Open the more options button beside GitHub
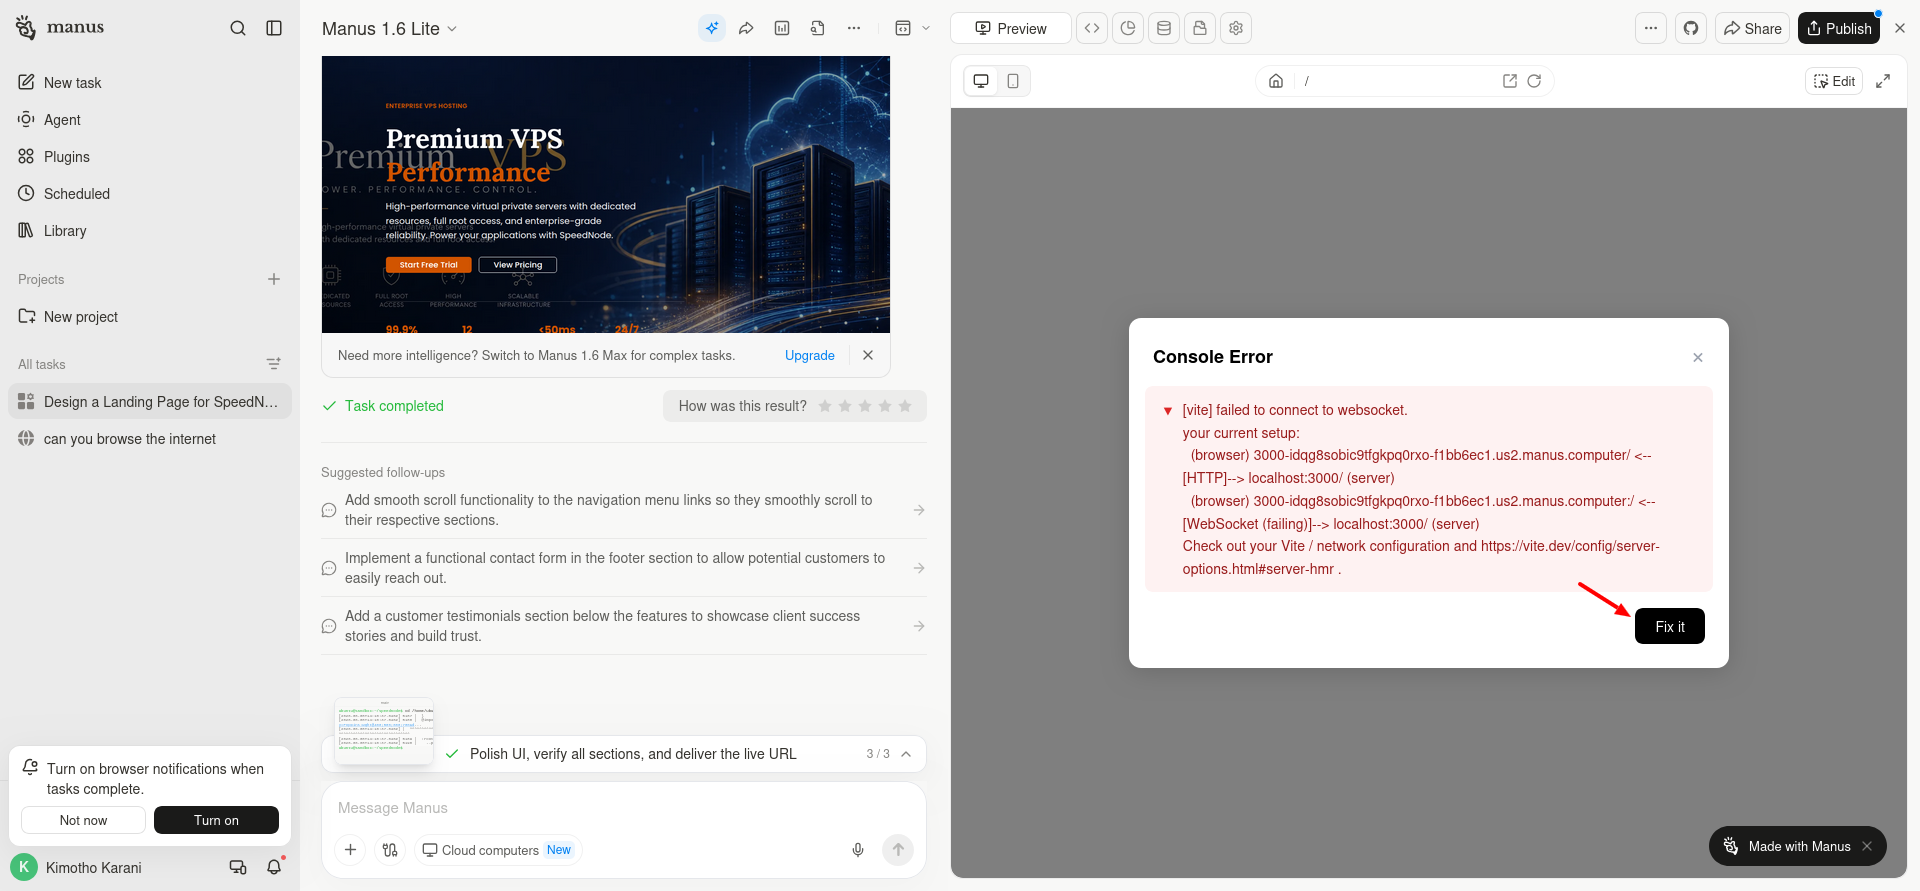1920x891 pixels. tap(1651, 28)
